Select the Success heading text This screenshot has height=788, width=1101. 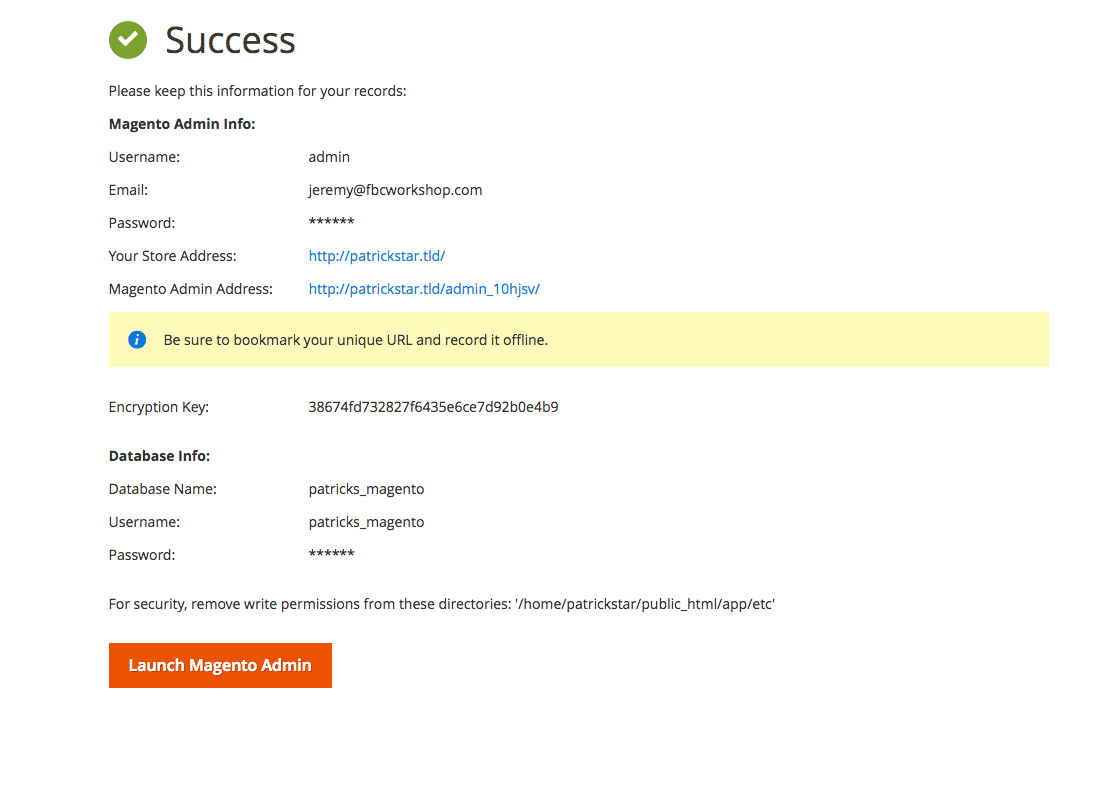(x=230, y=41)
